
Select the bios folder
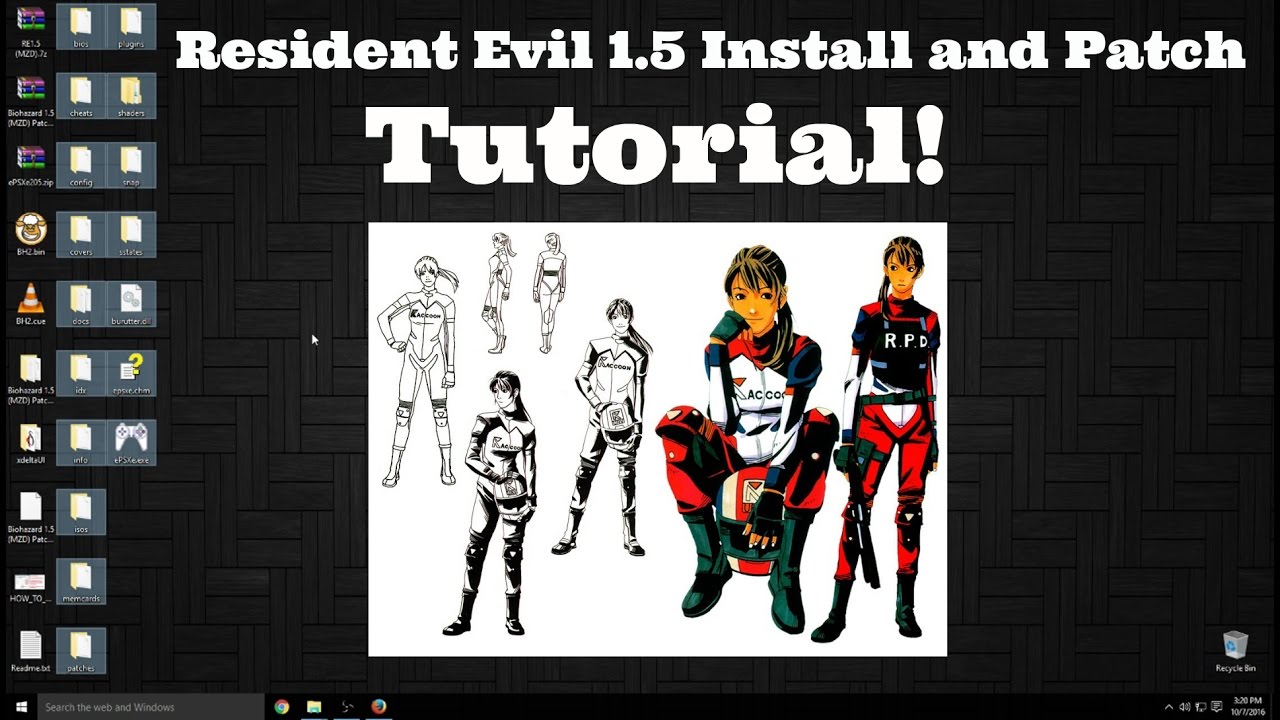tap(81, 27)
